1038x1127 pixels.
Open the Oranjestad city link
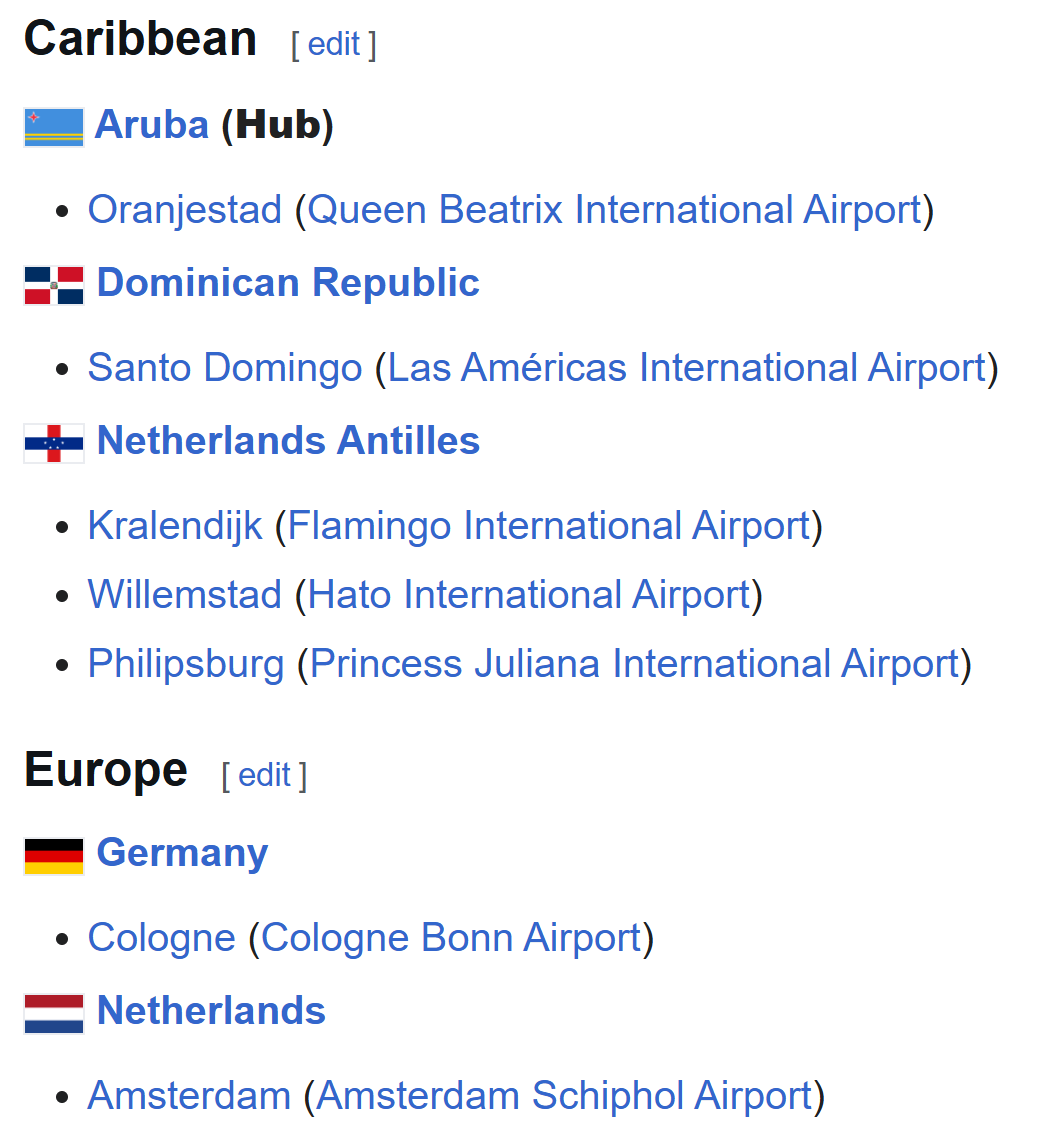click(x=185, y=210)
